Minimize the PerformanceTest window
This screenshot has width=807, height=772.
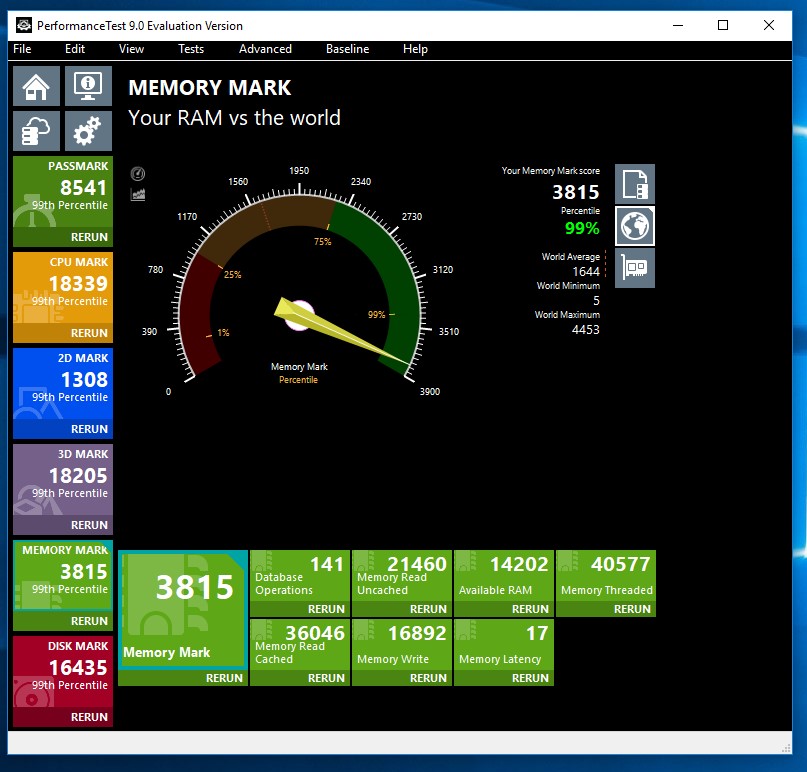[678, 25]
